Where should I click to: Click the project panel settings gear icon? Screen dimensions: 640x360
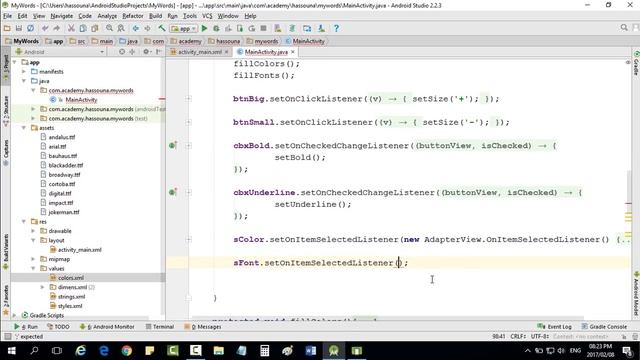[146, 52]
